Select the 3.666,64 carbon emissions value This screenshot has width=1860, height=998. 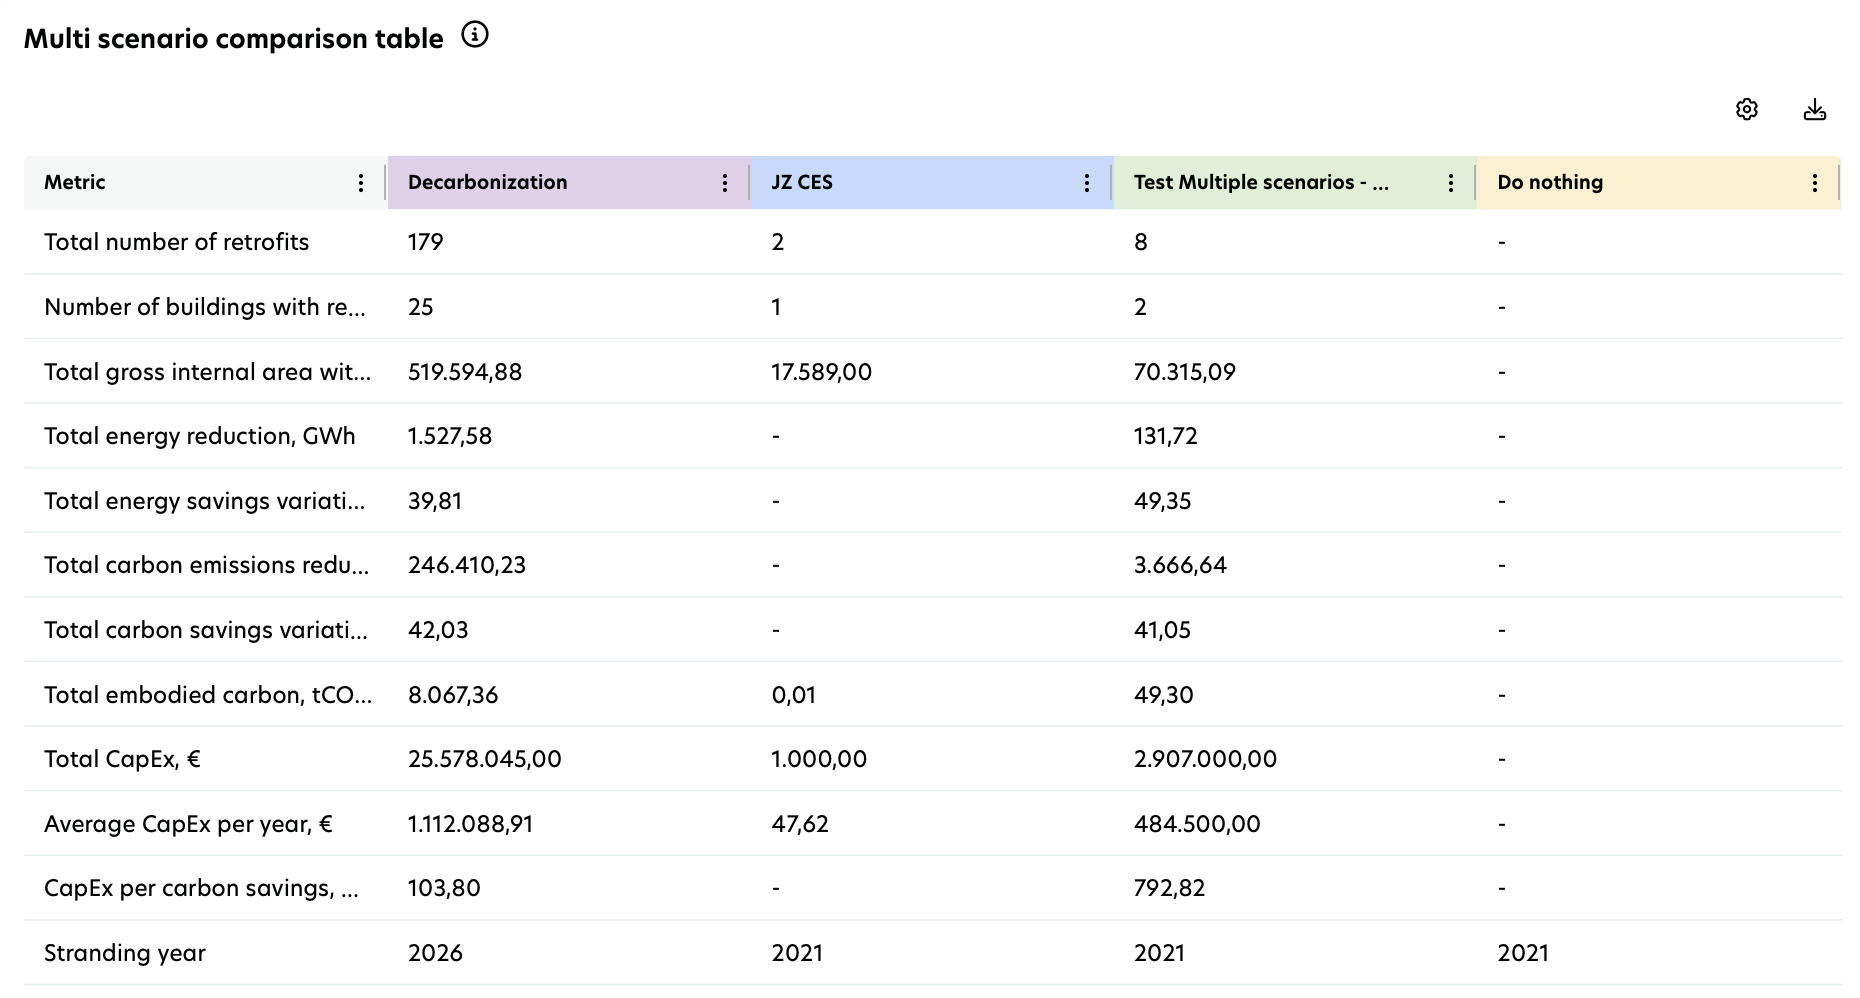point(1180,565)
